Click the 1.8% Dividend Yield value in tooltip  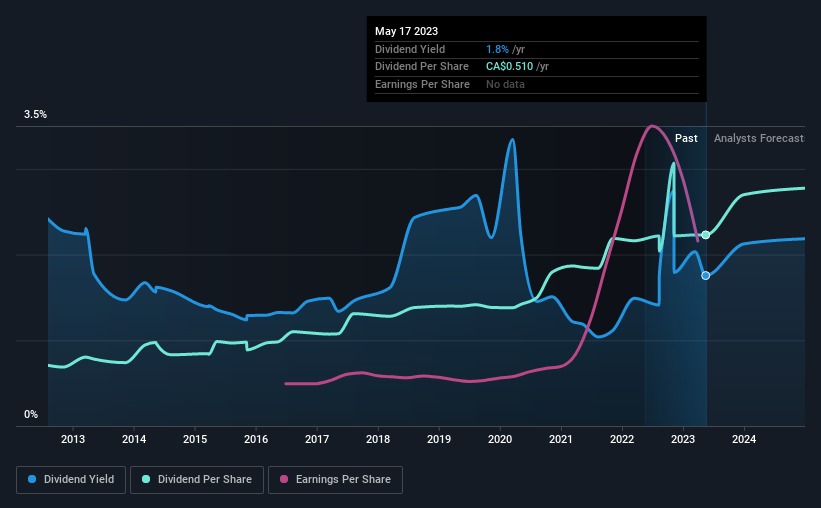(497, 49)
